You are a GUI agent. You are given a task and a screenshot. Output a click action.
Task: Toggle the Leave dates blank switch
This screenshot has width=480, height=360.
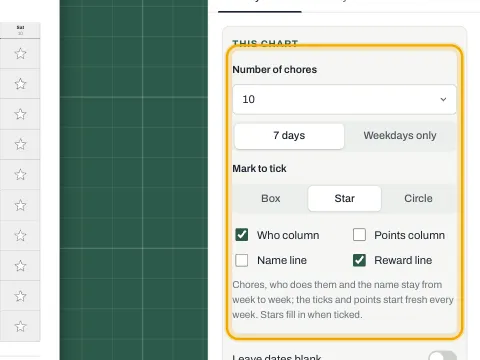(443, 355)
